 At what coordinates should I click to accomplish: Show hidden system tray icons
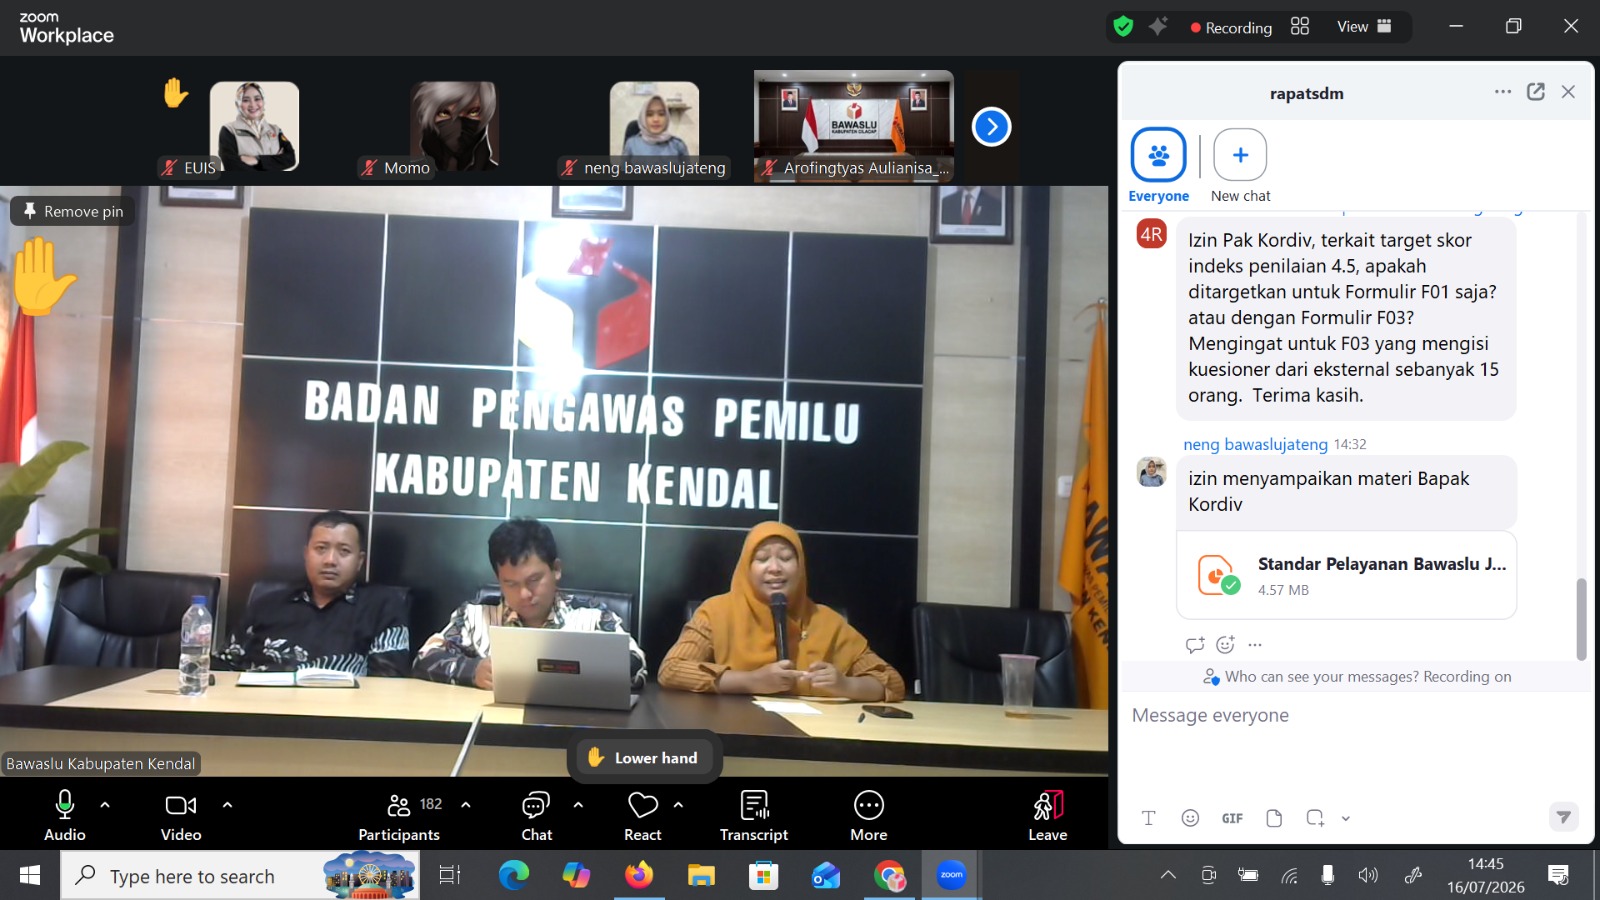click(1168, 875)
